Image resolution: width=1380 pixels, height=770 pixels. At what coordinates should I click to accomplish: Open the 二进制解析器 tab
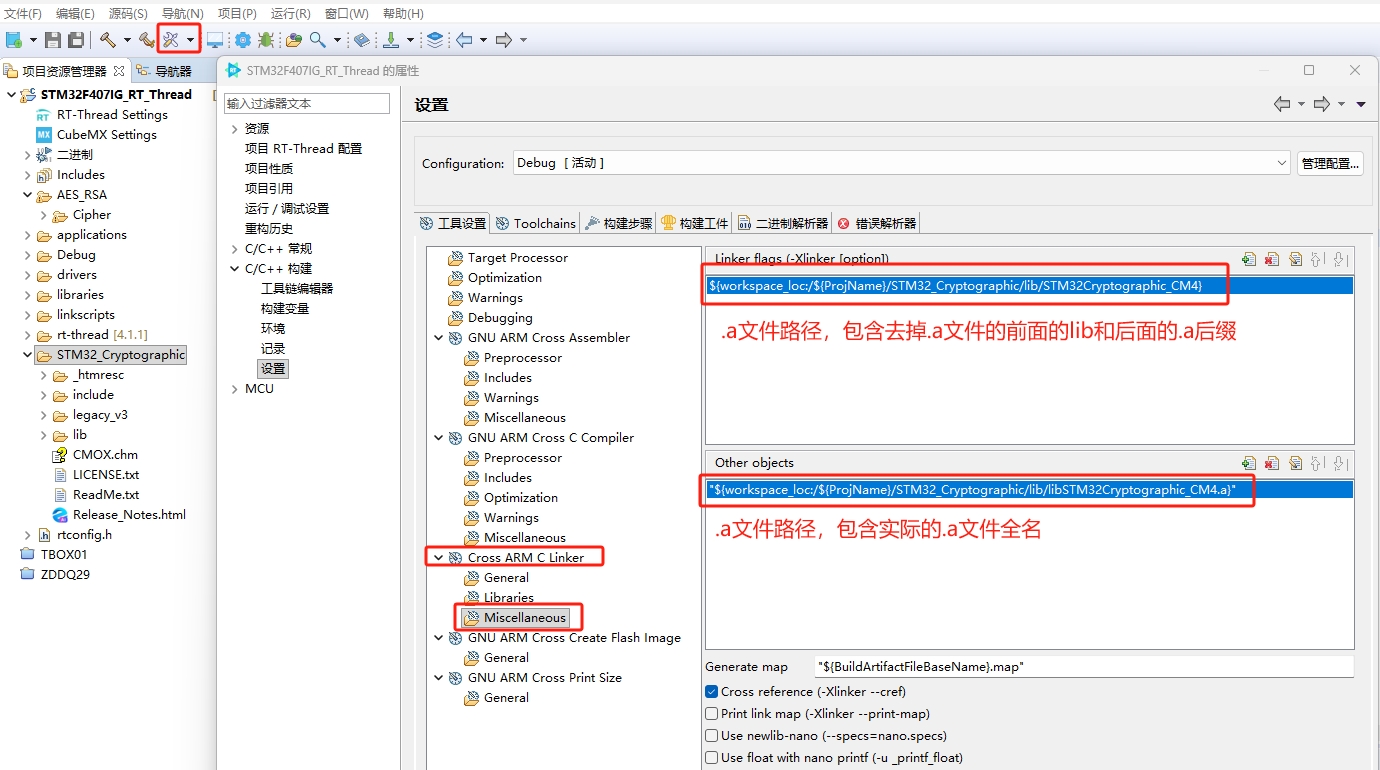783,223
